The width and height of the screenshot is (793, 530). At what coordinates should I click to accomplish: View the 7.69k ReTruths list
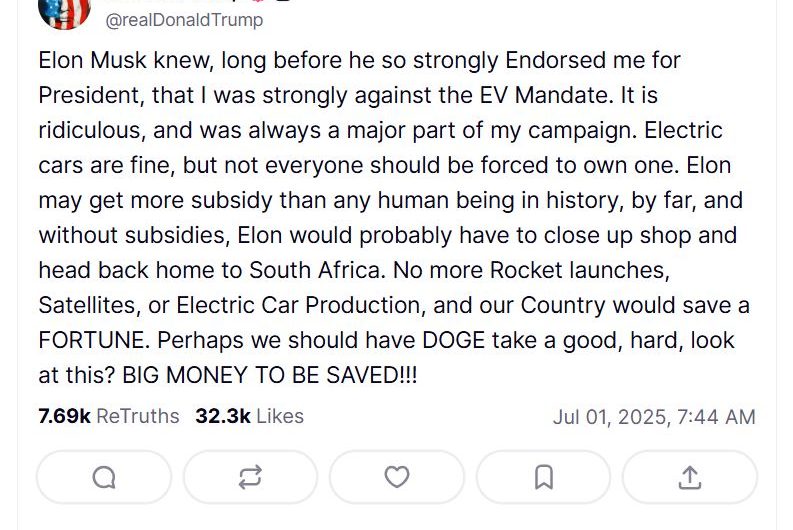tap(109, 416)
